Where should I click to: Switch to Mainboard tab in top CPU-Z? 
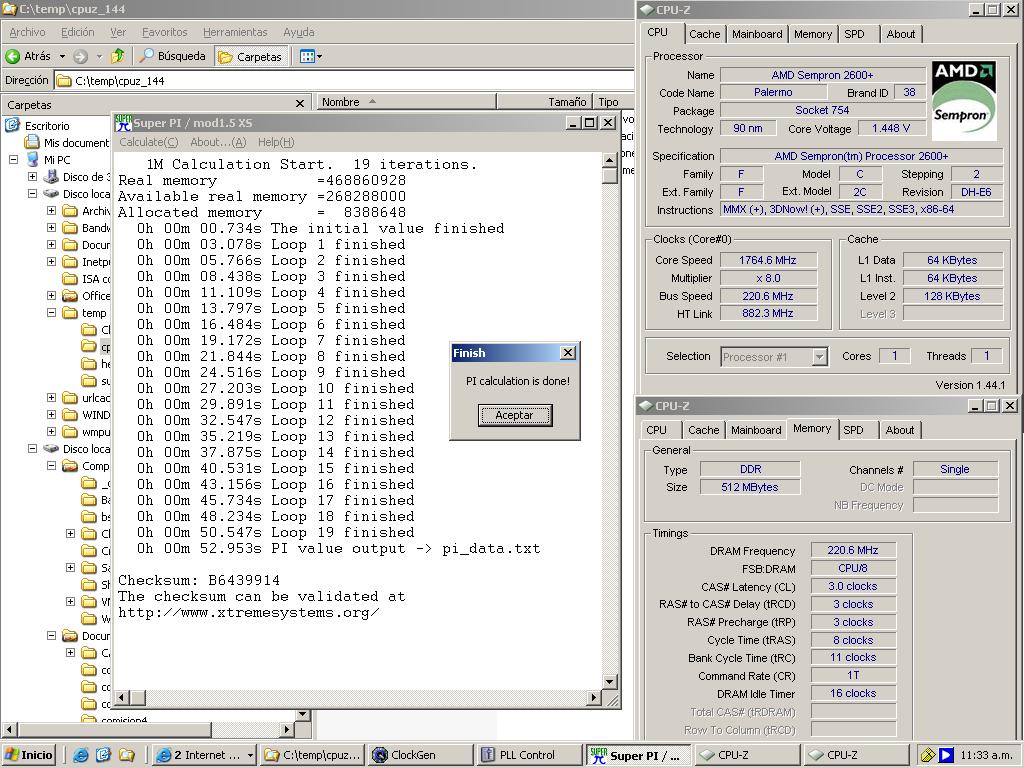point(757,34)
